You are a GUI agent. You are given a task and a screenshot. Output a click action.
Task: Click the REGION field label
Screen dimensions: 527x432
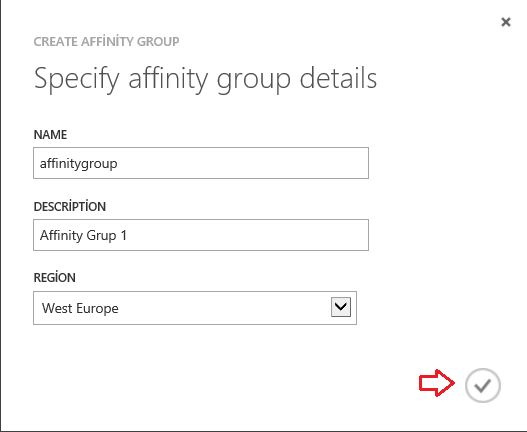tap(54, 278)
